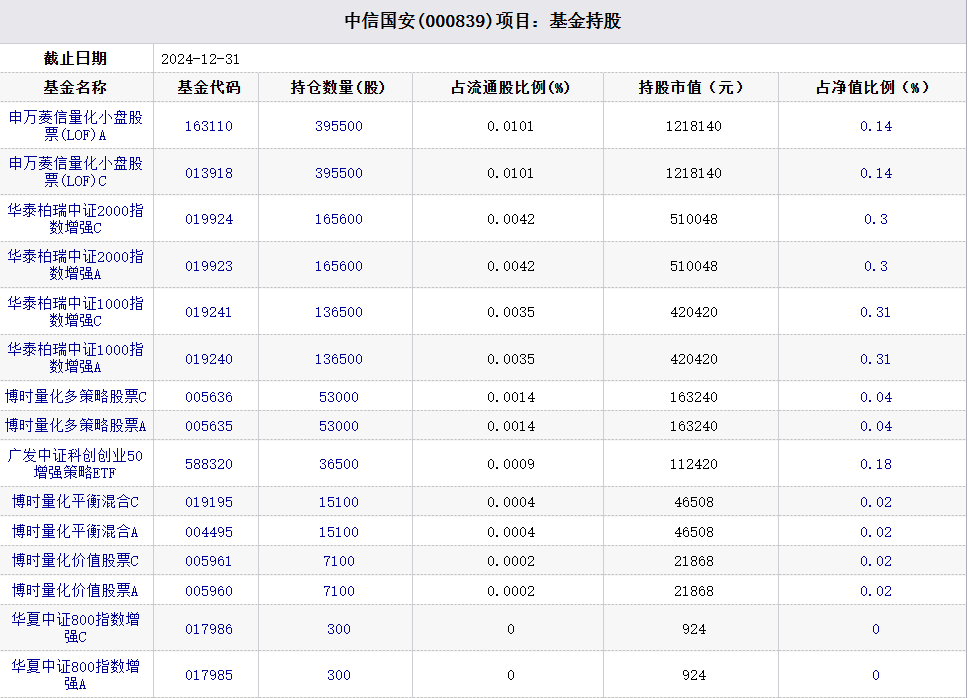Screen dimensions: 968x698
Task: Click fund code 163110
Action: [x=209, y=126]
